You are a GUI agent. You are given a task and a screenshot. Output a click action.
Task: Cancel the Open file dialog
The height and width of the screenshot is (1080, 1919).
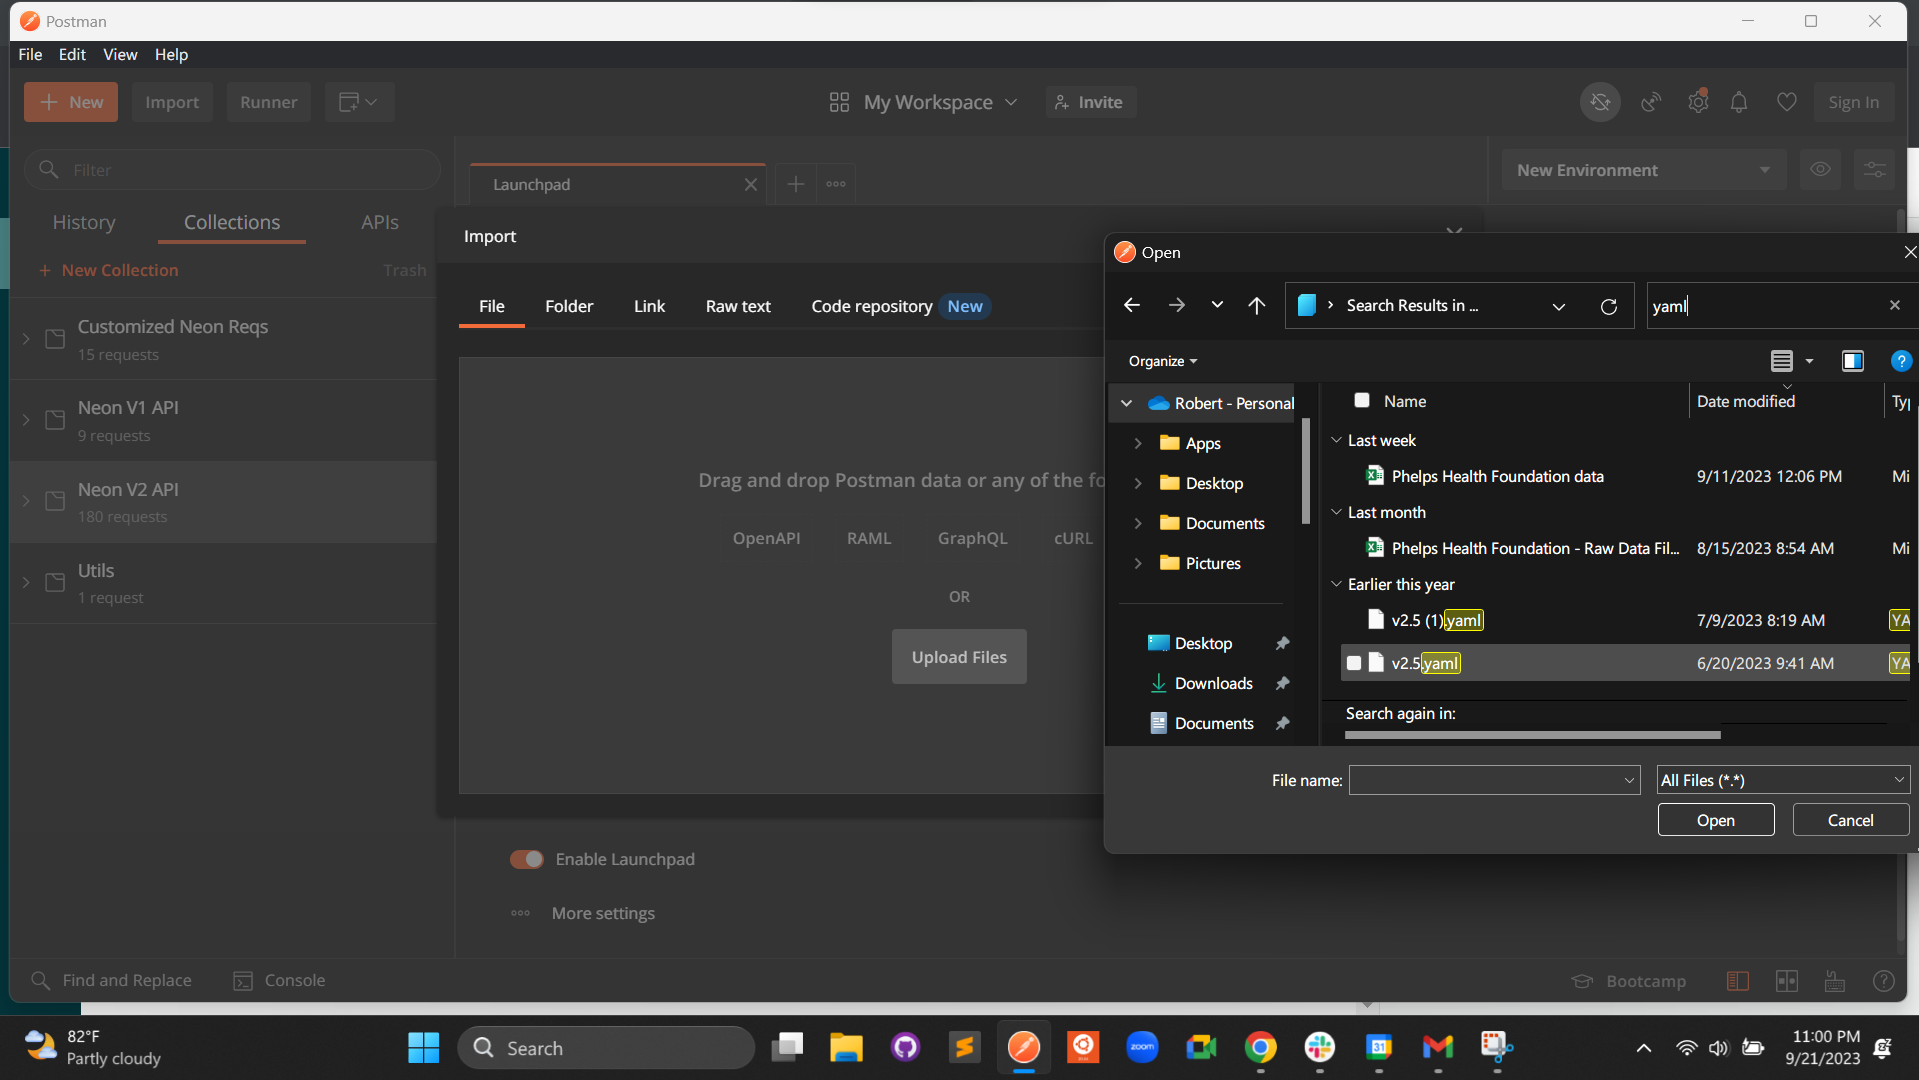(1851, 820)
